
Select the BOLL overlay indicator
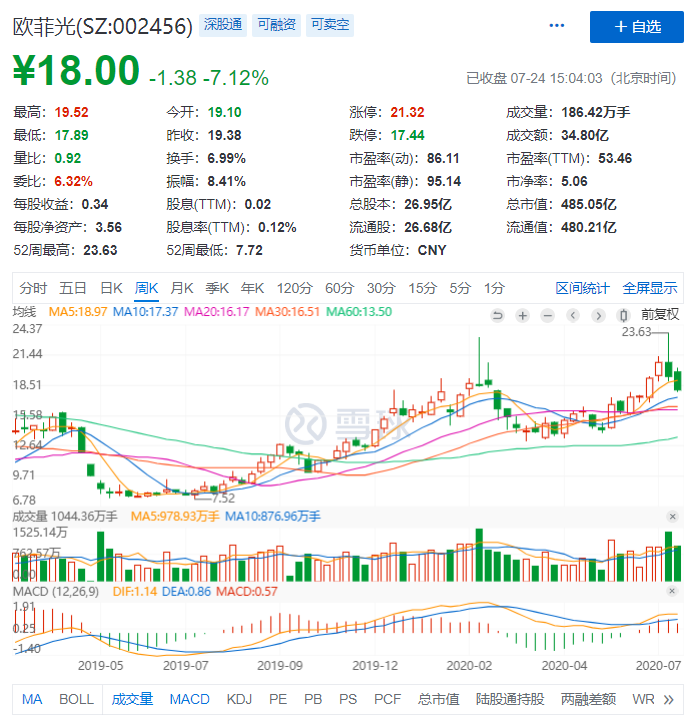[76, 699]
